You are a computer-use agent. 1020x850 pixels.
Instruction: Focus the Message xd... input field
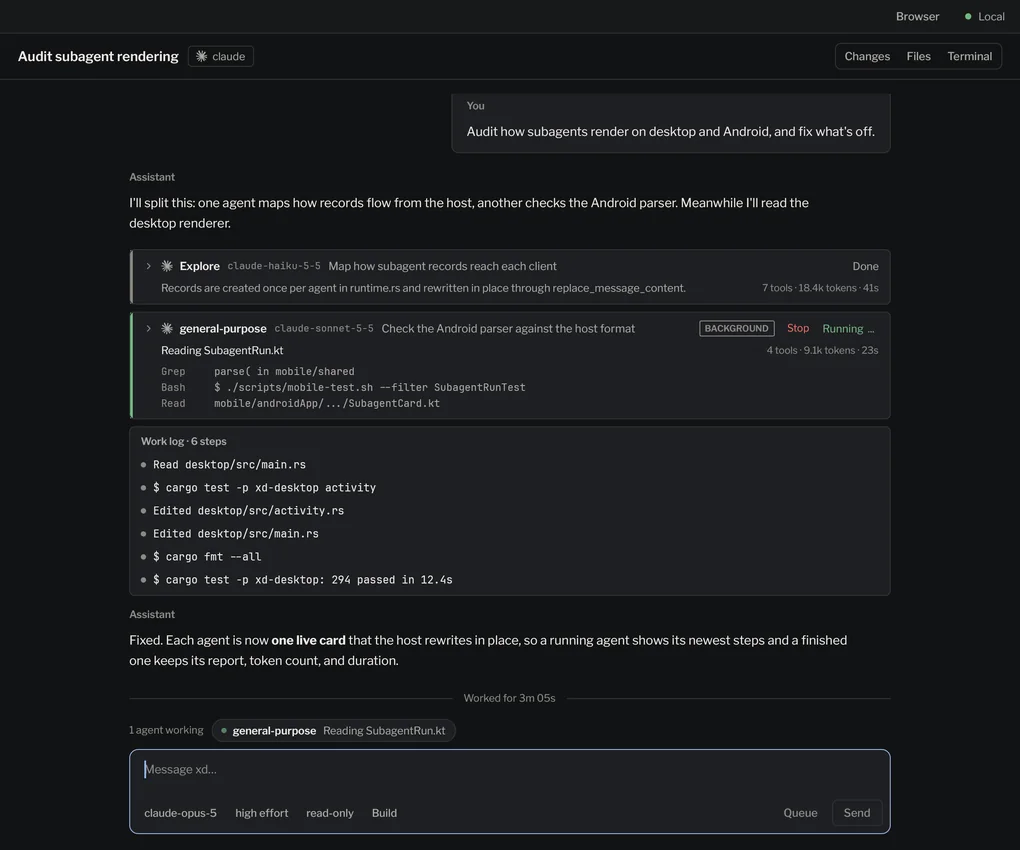(509, 770)
